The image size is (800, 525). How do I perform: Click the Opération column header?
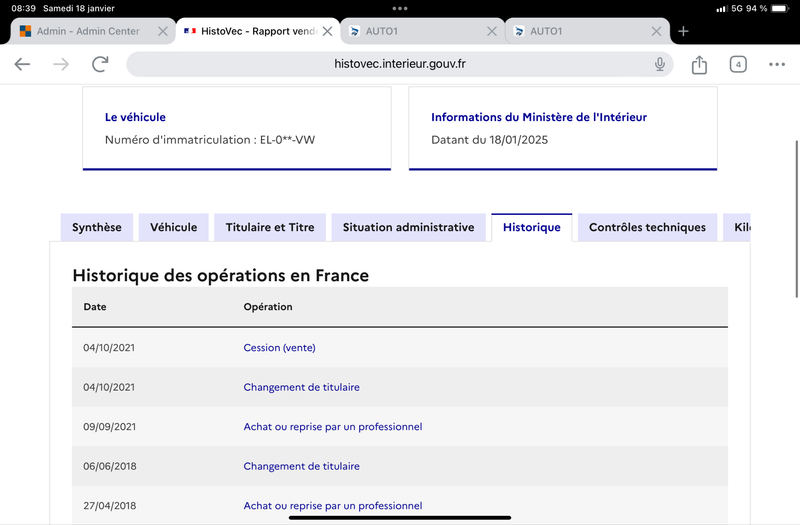[268, 307]
